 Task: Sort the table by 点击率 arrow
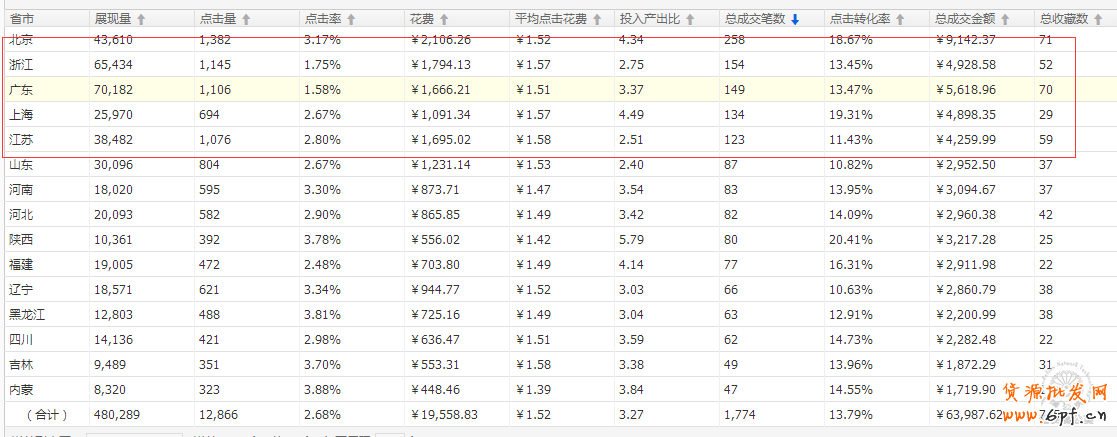coord(351,19)
